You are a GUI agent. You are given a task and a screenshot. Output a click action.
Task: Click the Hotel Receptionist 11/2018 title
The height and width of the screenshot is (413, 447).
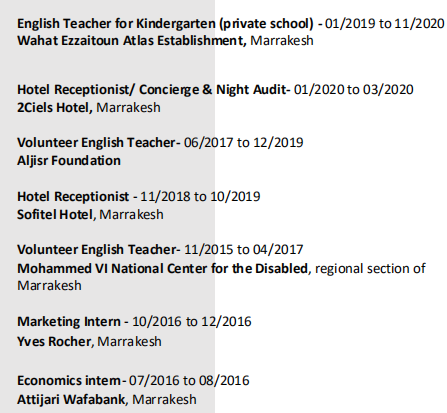[x=73, y=197]
